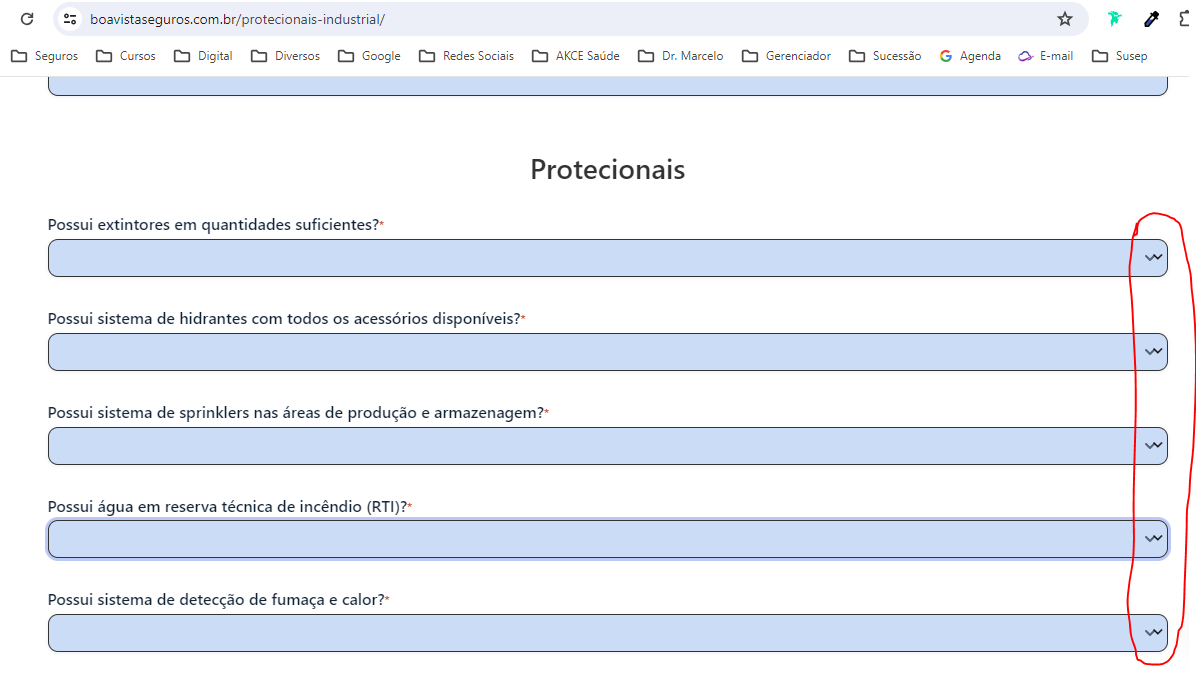Bookmark this page with the star icon
1196x674 pixels.
point(1065,19)
